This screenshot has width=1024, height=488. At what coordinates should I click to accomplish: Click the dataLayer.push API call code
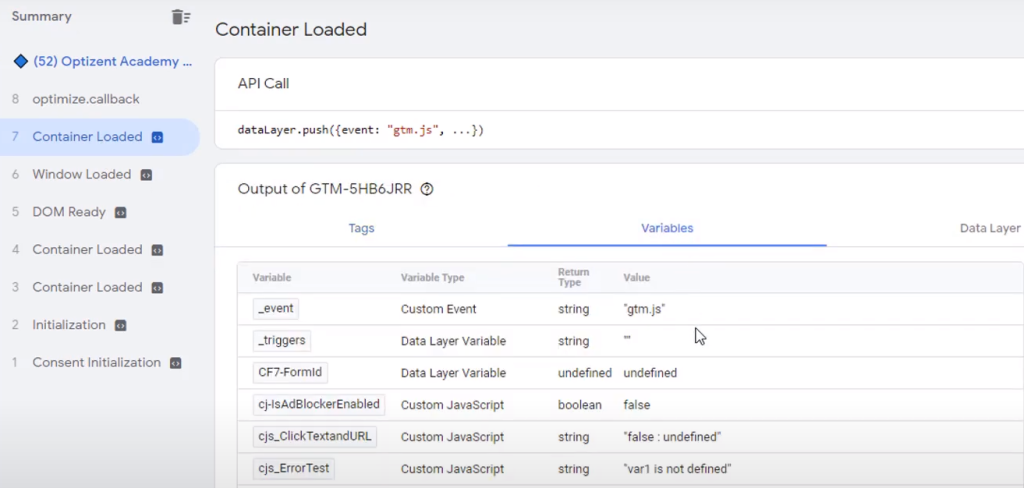(360, 130)
